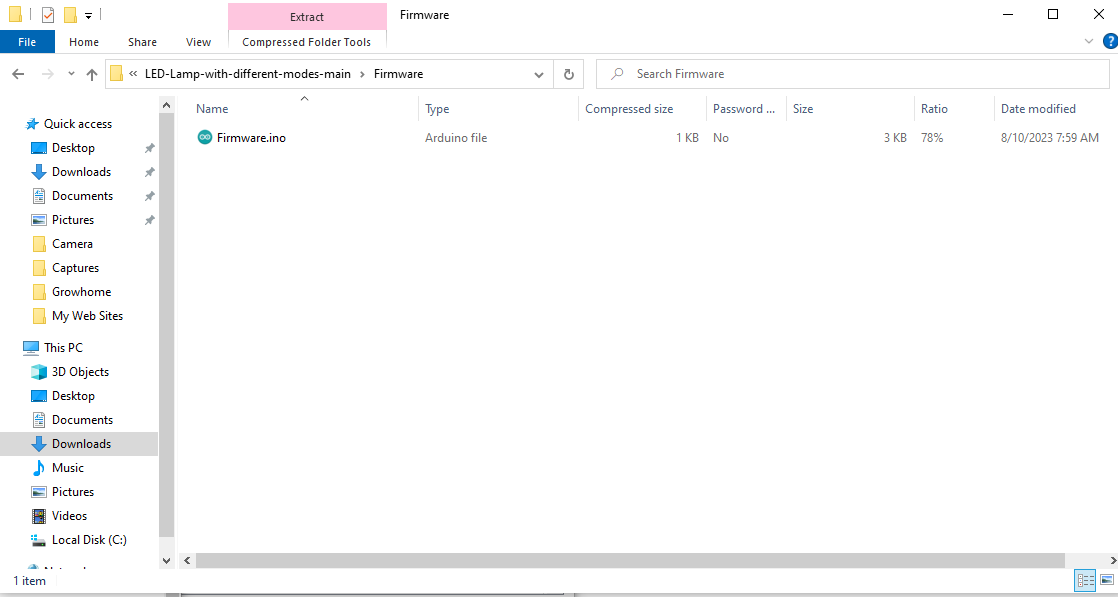Open 3D Objects under This PC
Image resolution: width=1118 pixels, height=597 pixels.
pyautogui.click(x=80, y=372)
